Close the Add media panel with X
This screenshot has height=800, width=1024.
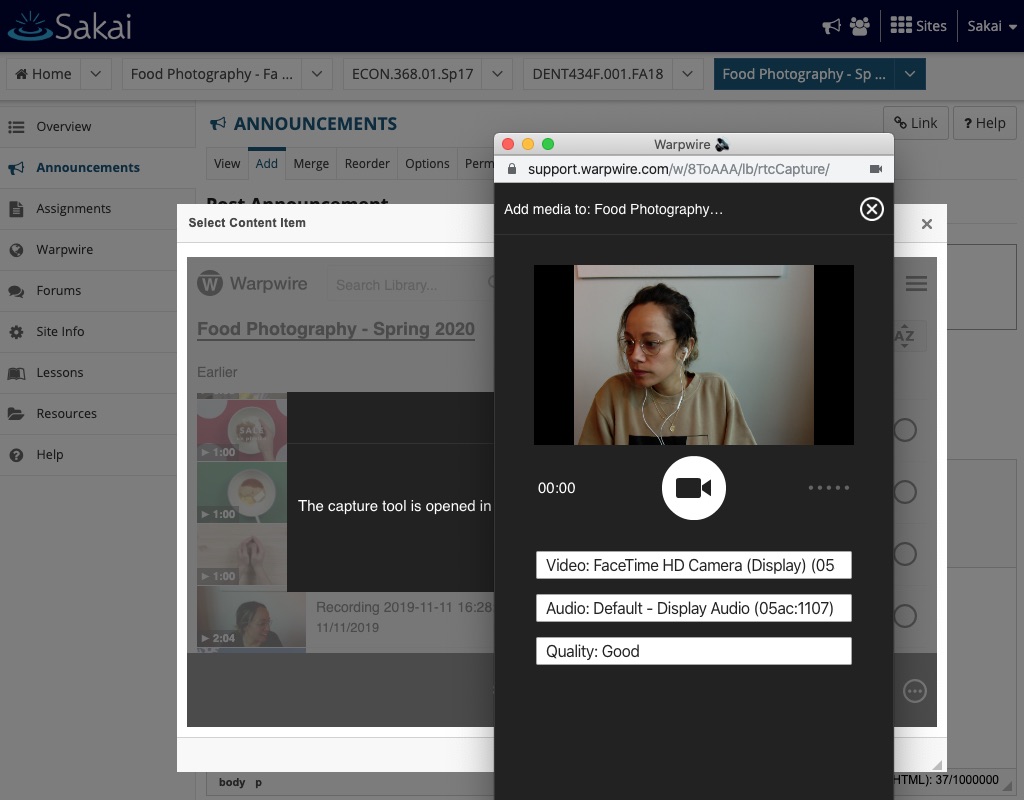[x=871, y=209]
